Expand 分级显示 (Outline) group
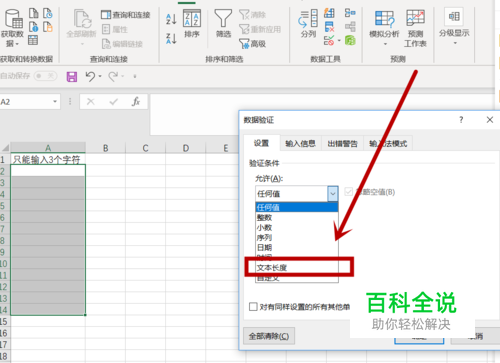Image resolution: width=500 pixels, height=363 pixels. point(454,27)
